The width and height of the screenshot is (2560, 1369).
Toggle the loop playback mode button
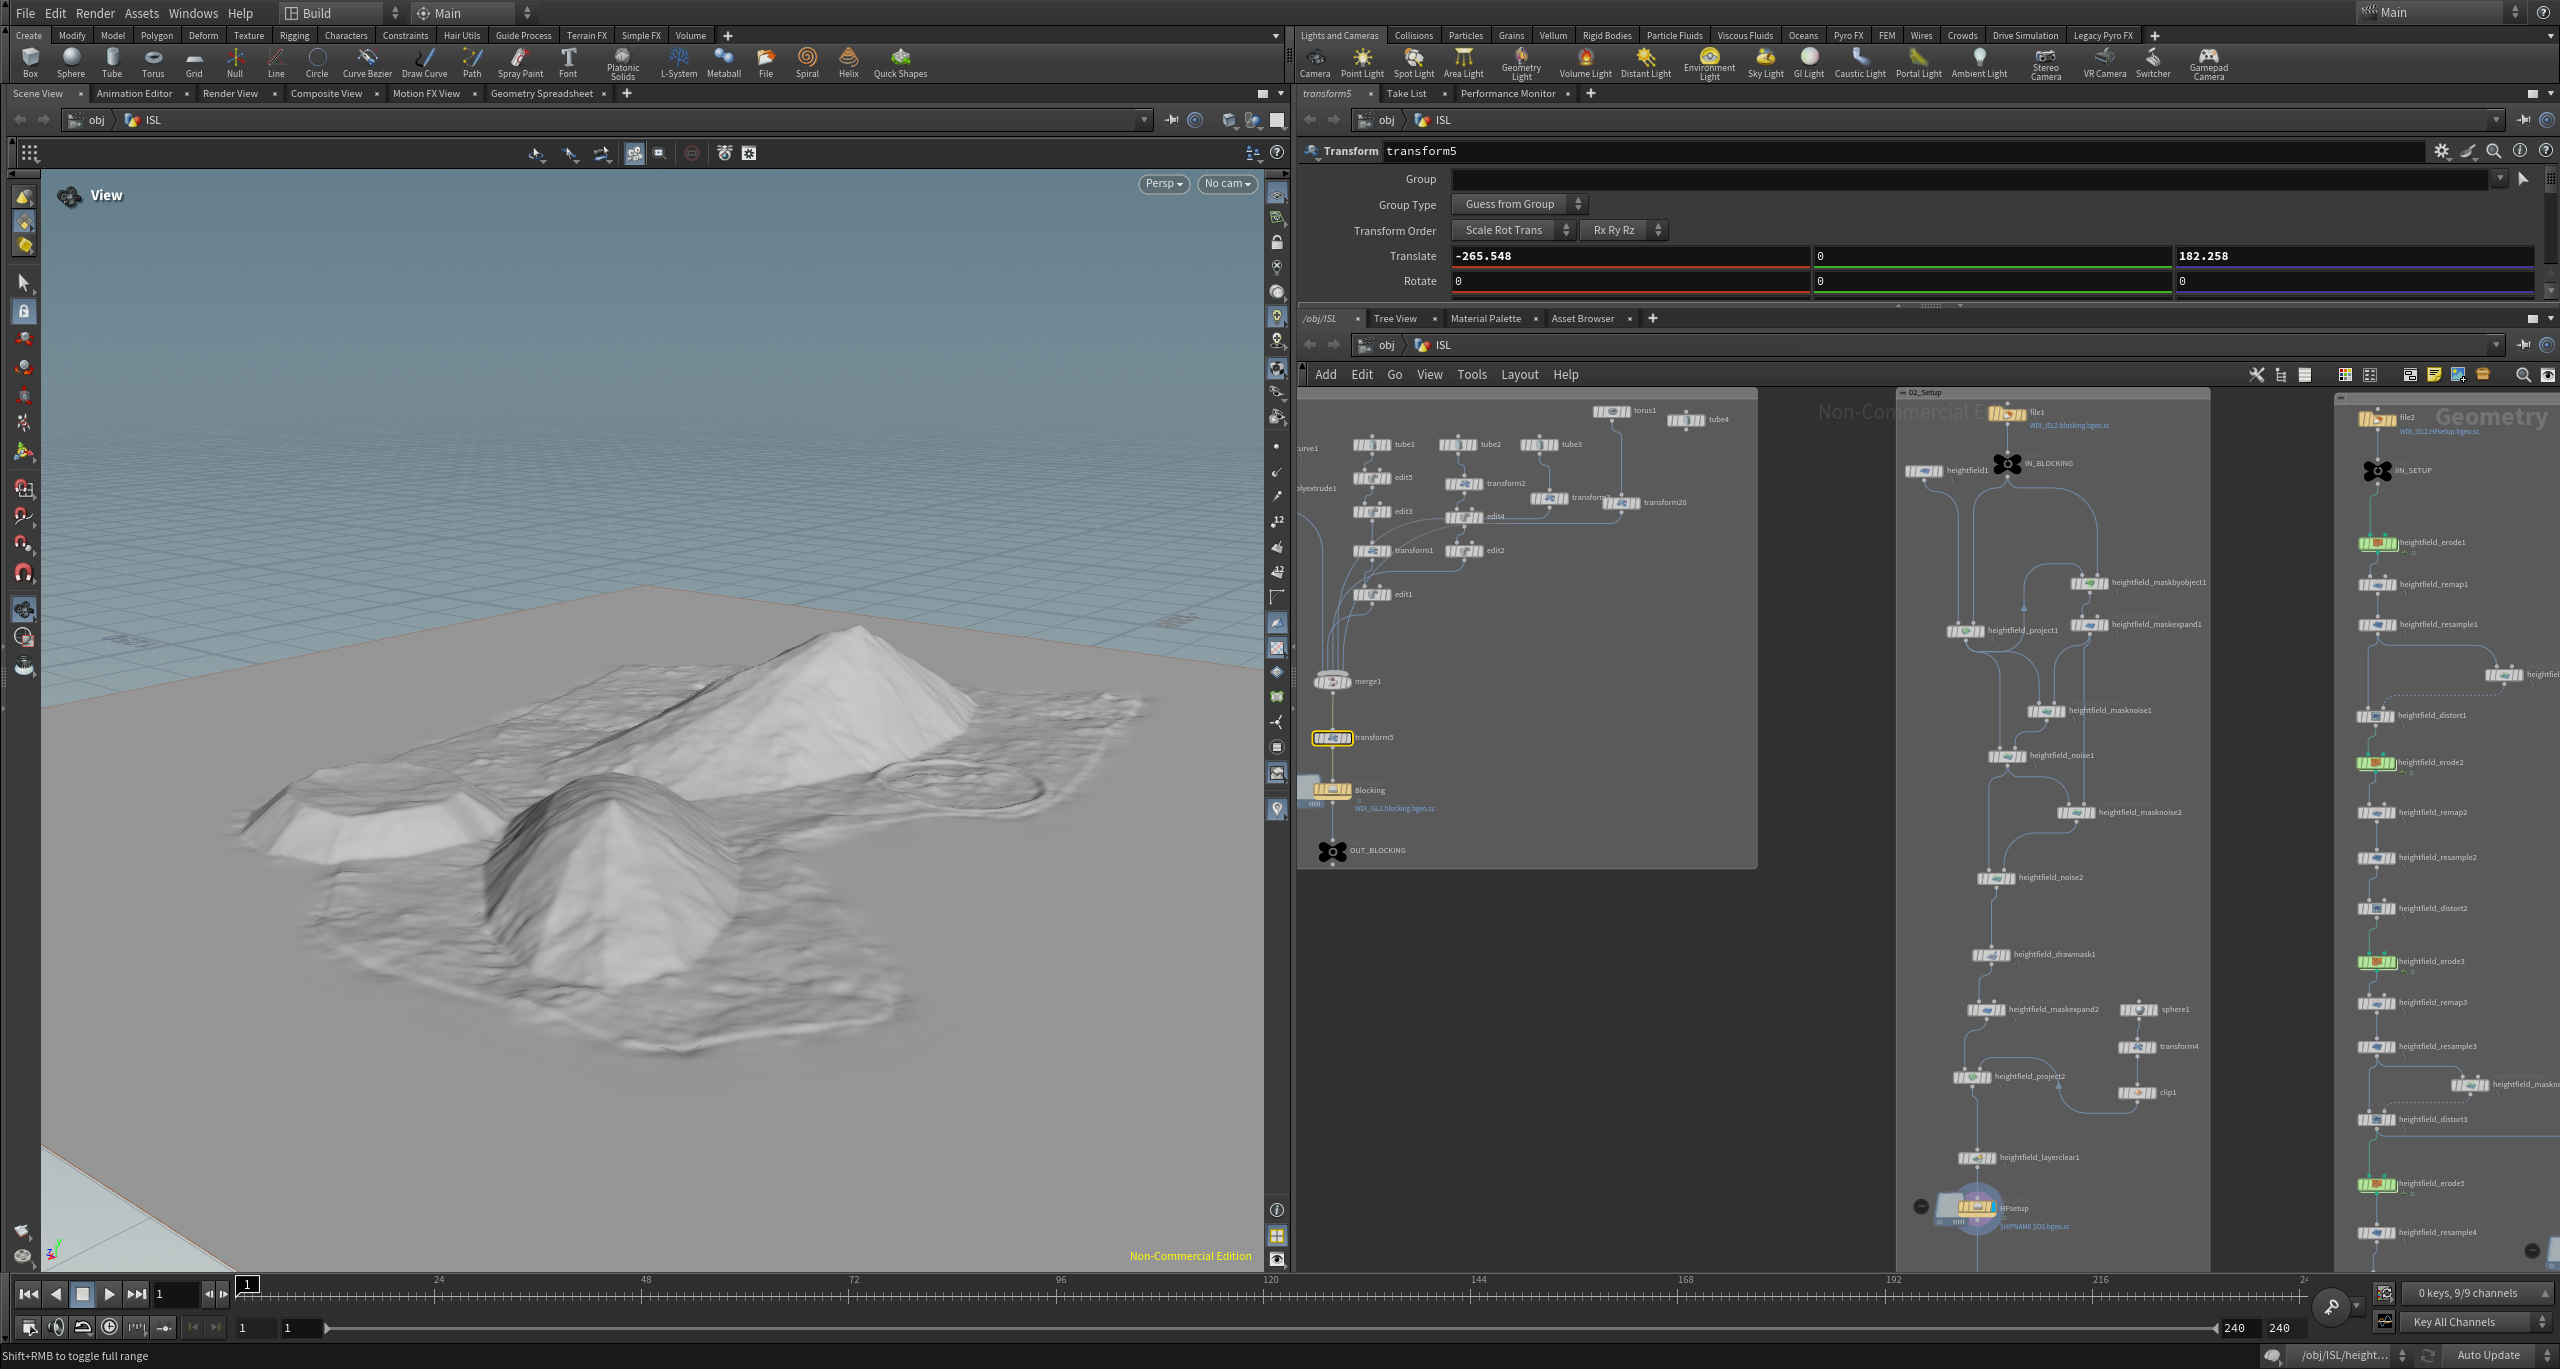[83, 1327]
